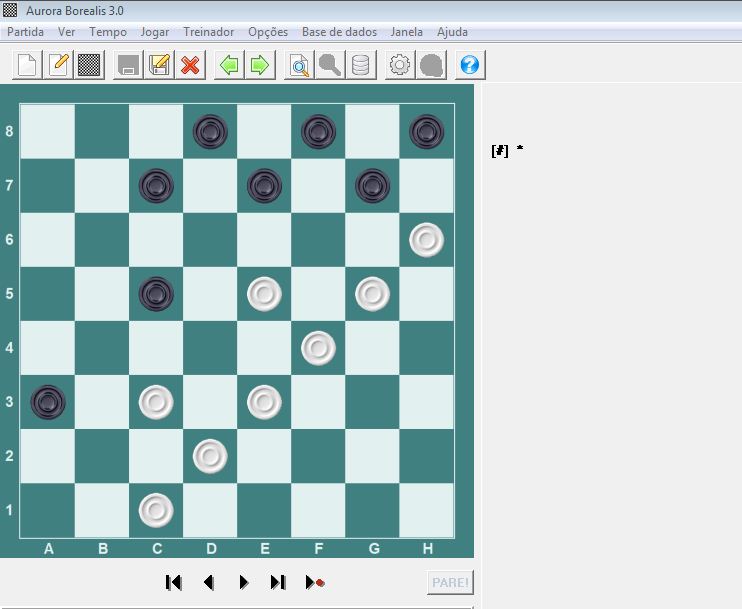742x609 pixels.
Task: Open the Partida menu
Action: (26, 32)
